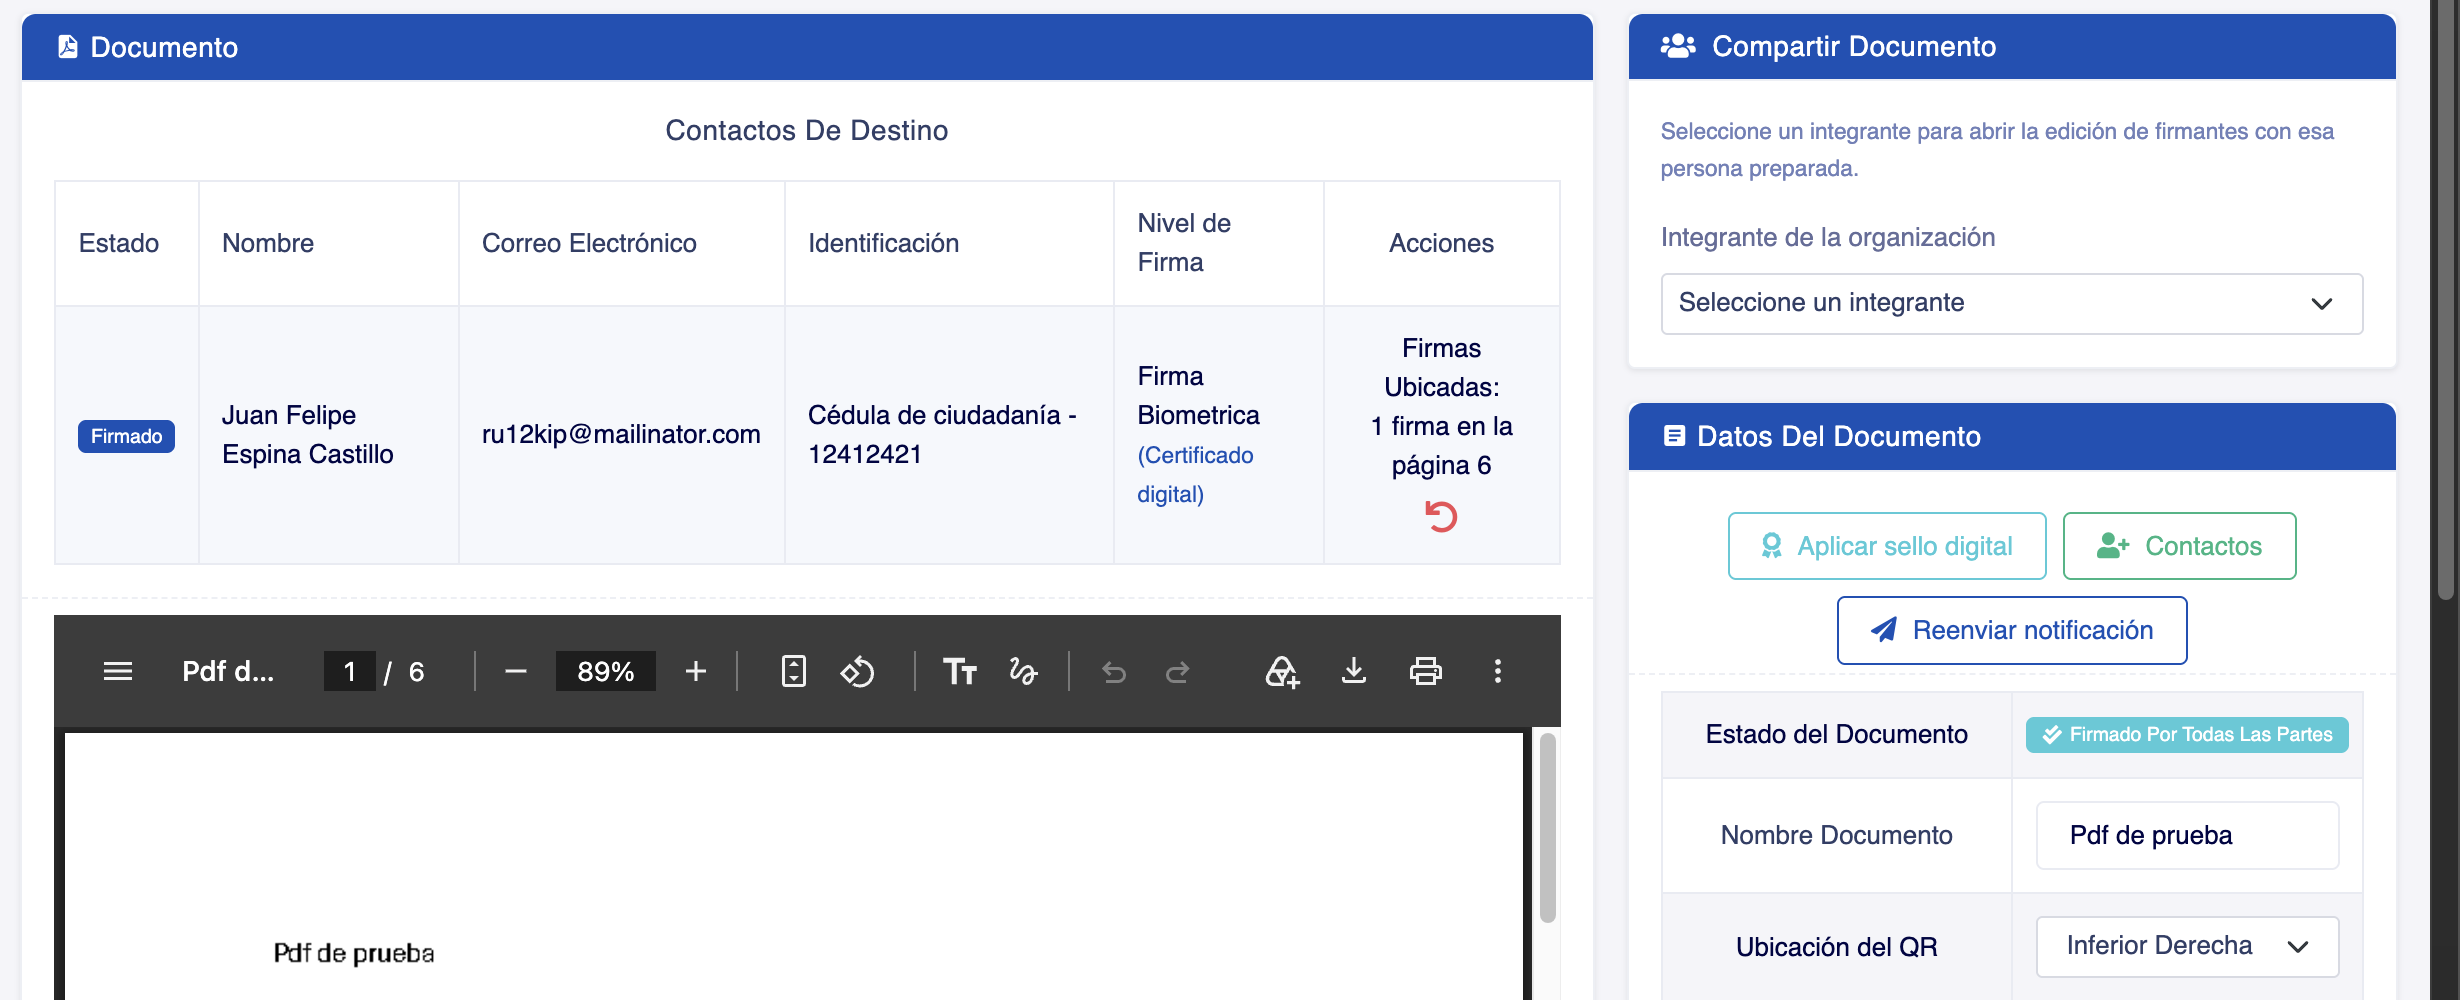Click the Certificado digital link
Screen dimensions: 2460x1000
[1195, 475]
